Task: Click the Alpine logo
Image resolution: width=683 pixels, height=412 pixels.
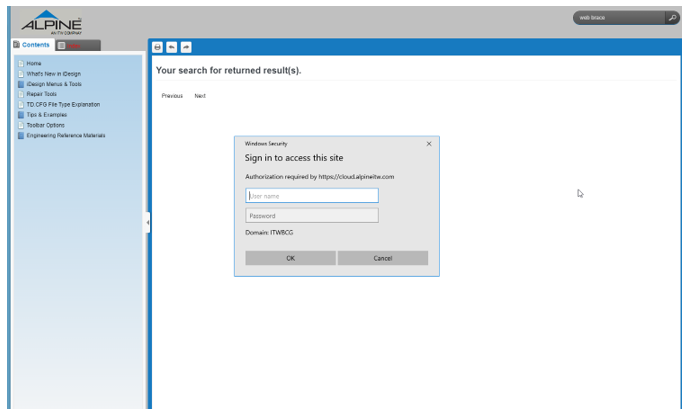Action: [45, 23]
